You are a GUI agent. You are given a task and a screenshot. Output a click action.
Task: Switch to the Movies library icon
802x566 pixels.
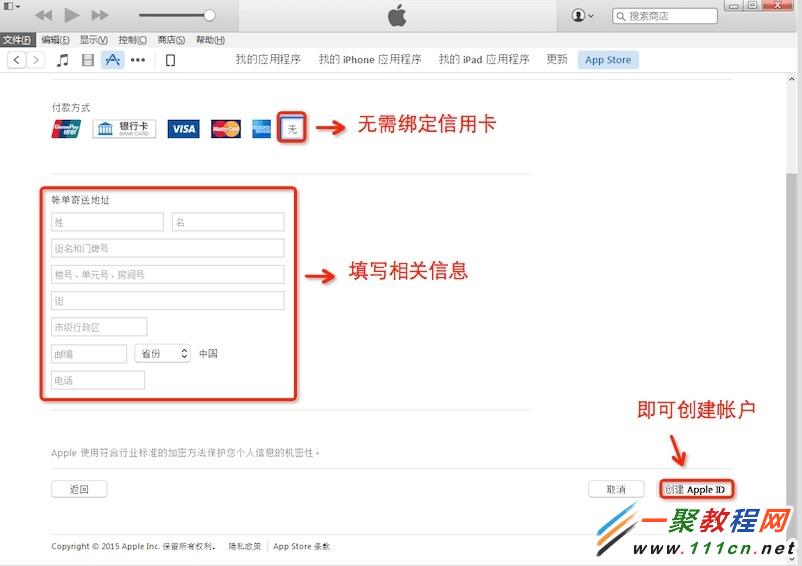[x=88, y=60]
